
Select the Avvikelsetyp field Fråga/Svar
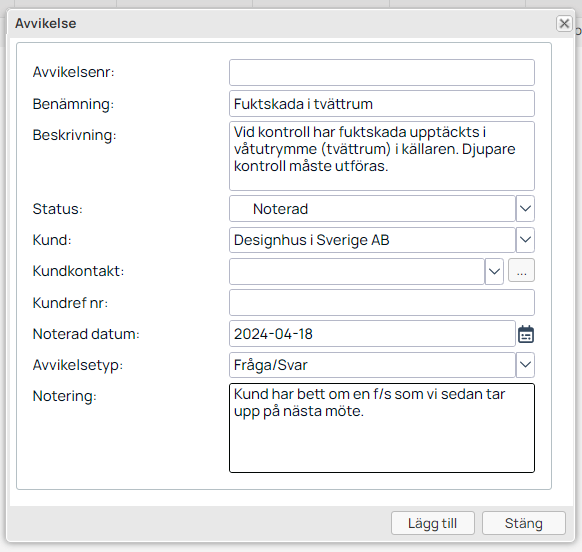(372, 365)
